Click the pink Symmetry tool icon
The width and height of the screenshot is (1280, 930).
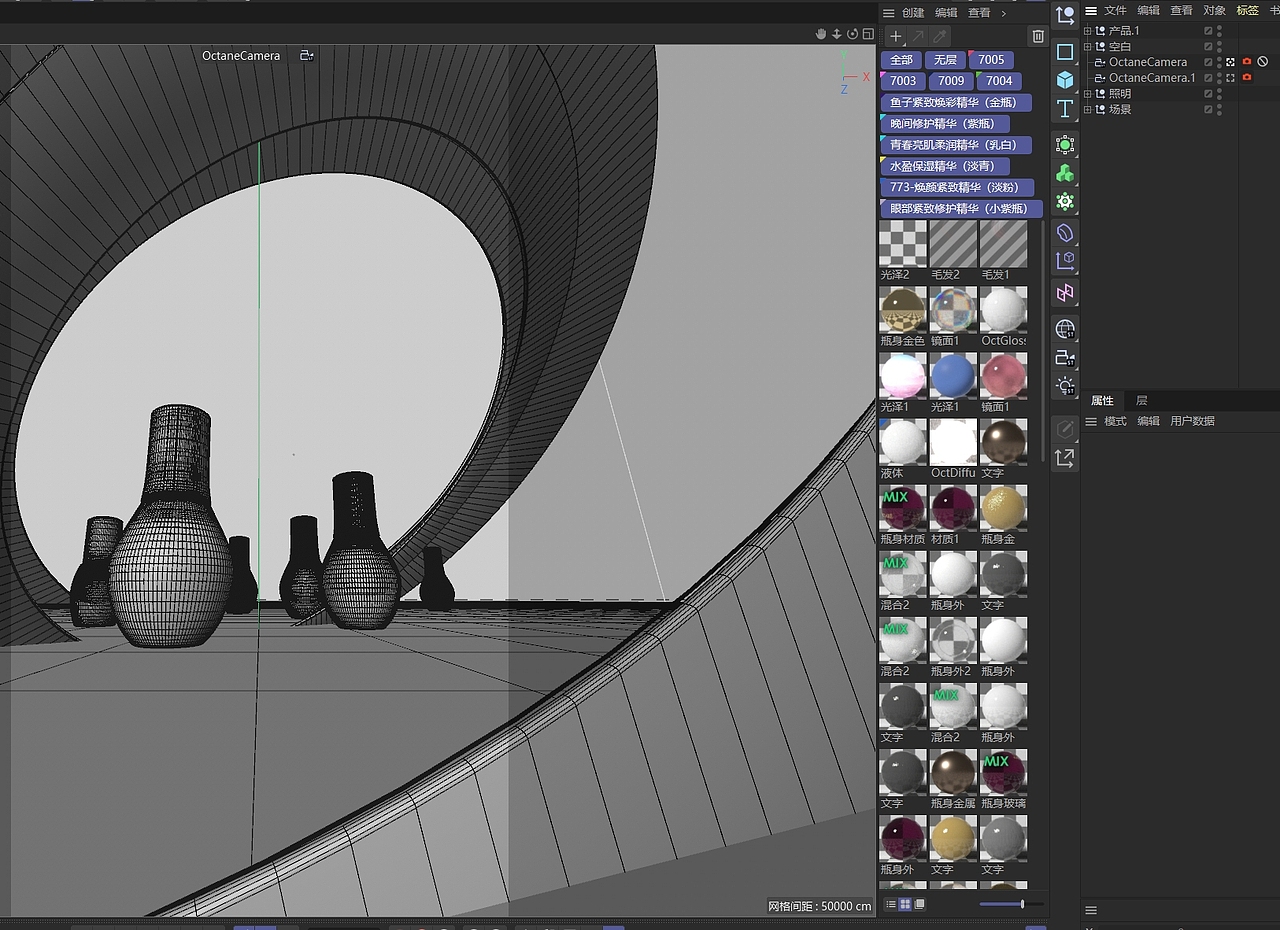coord(1065,292)
